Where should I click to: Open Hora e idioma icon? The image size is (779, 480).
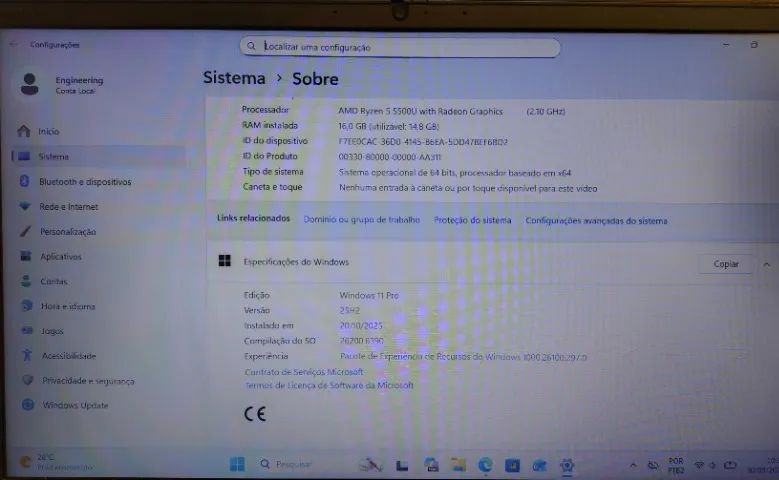click(x=27, y=306)
